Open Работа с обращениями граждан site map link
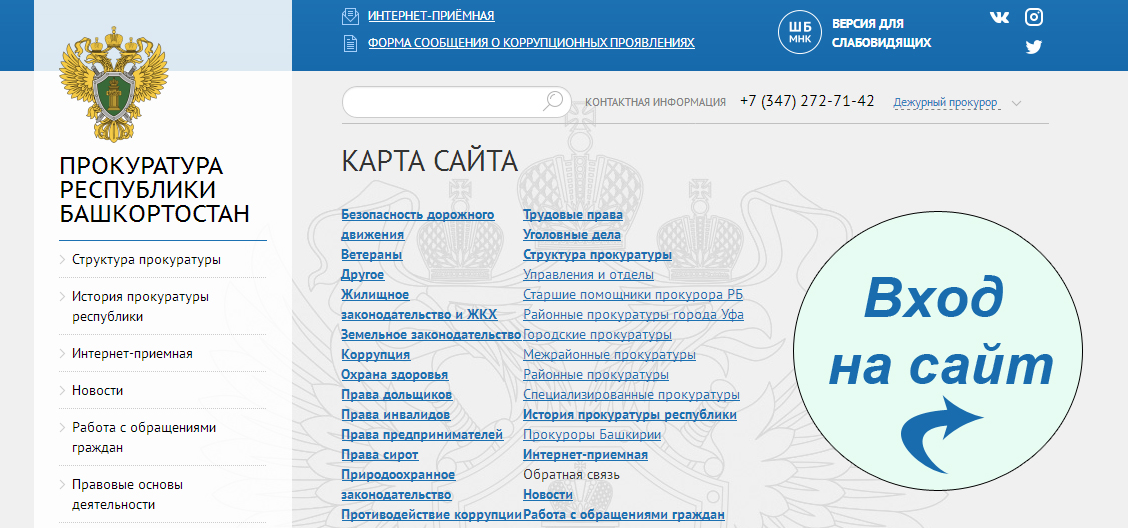This screenshot has height=528, width=1128. pos(624,515)
